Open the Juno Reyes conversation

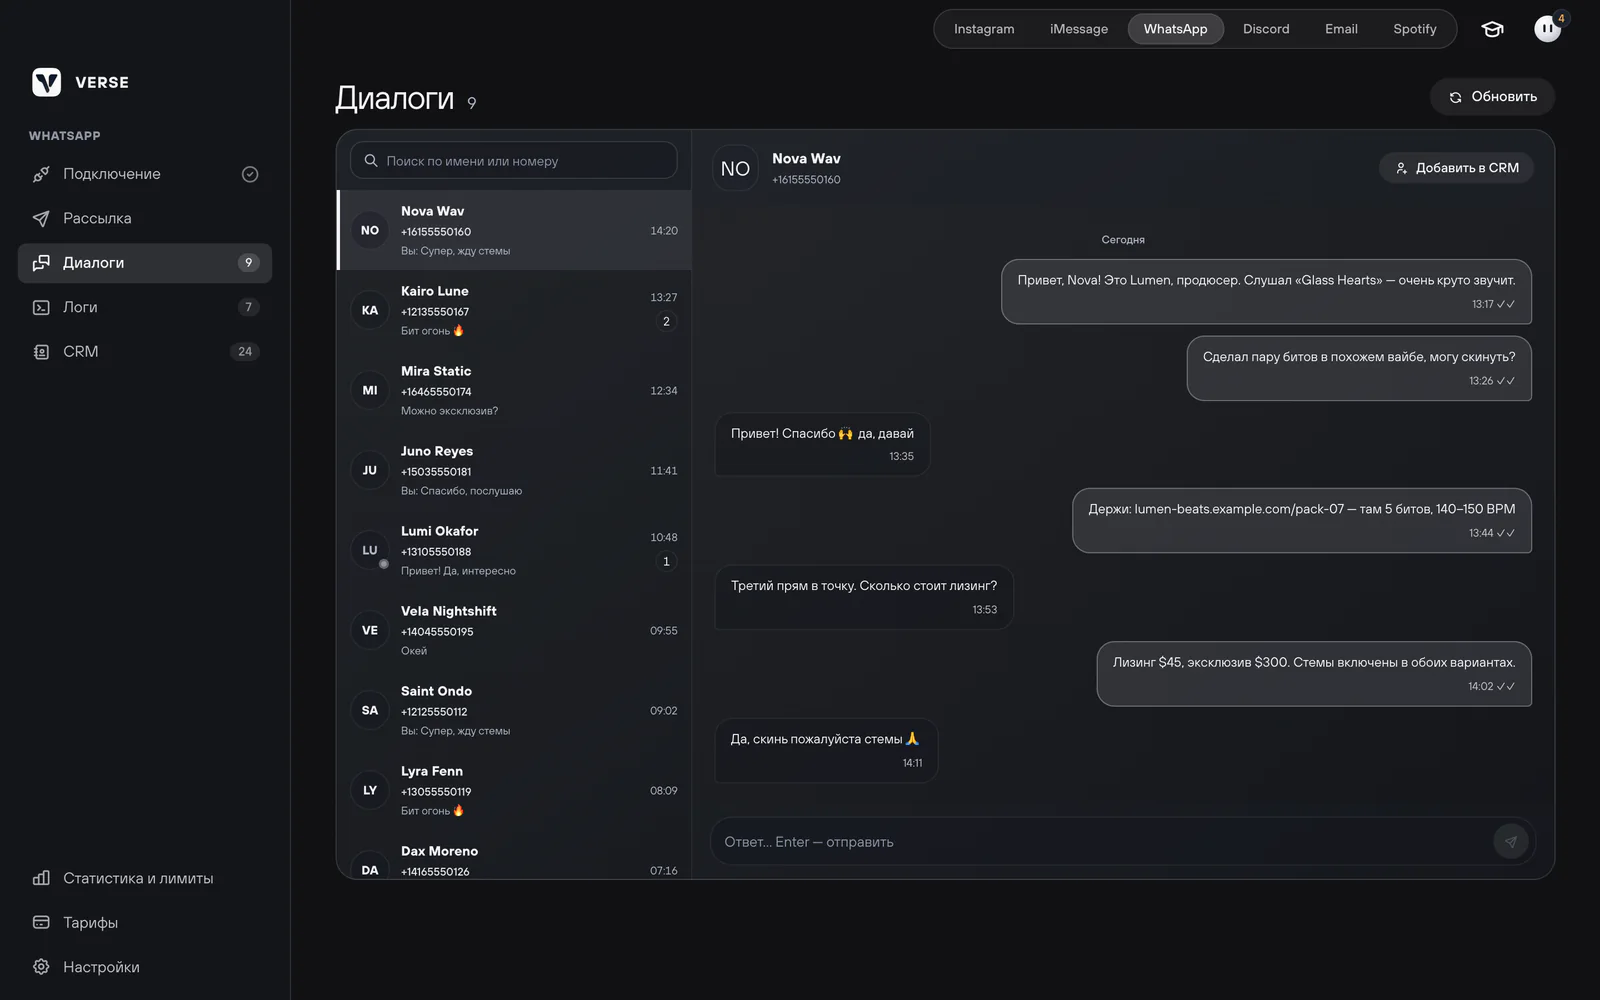coord(514,470)
